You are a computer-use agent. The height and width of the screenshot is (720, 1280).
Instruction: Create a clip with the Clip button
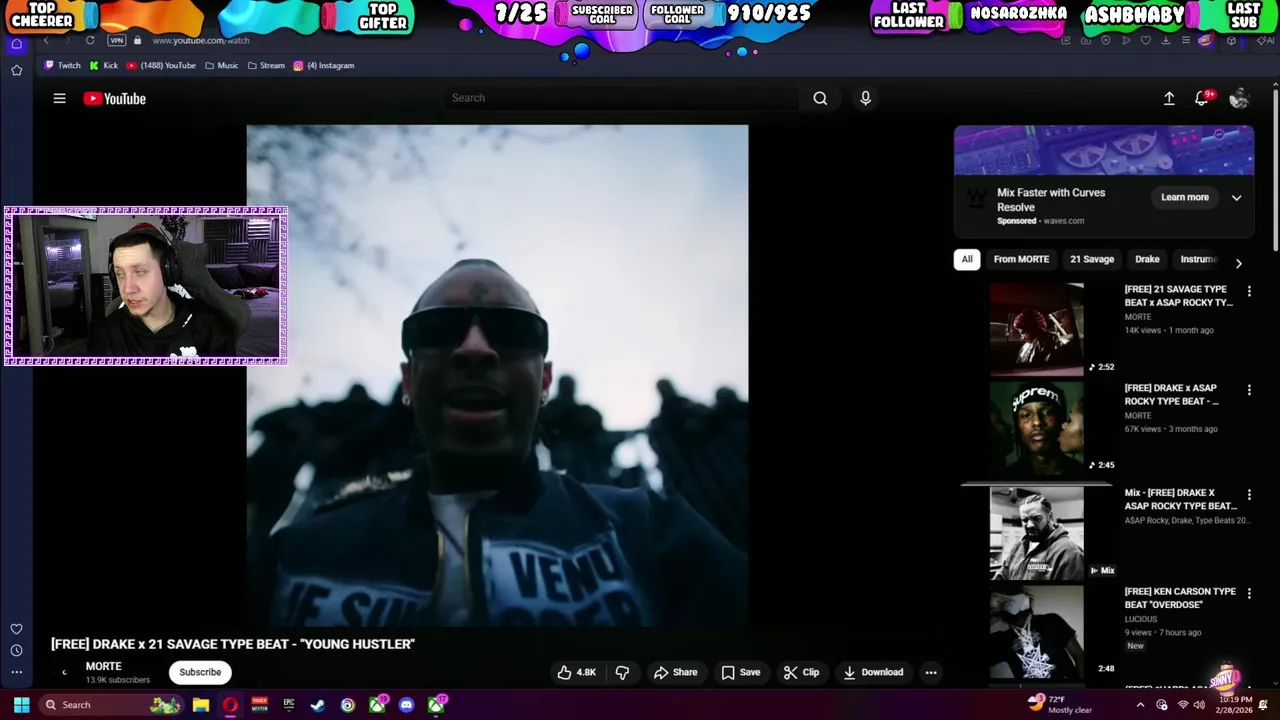pyautogui.click(x=801, y=672)
